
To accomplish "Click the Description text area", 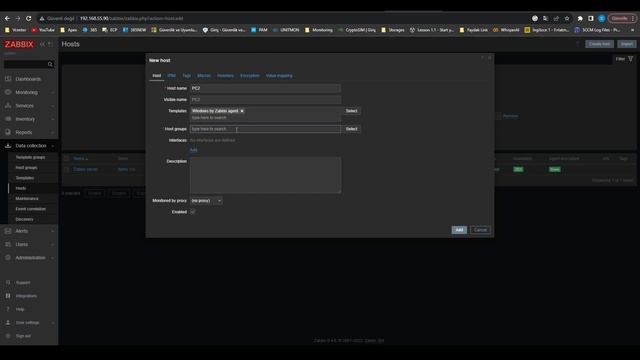I will point(265,175).
